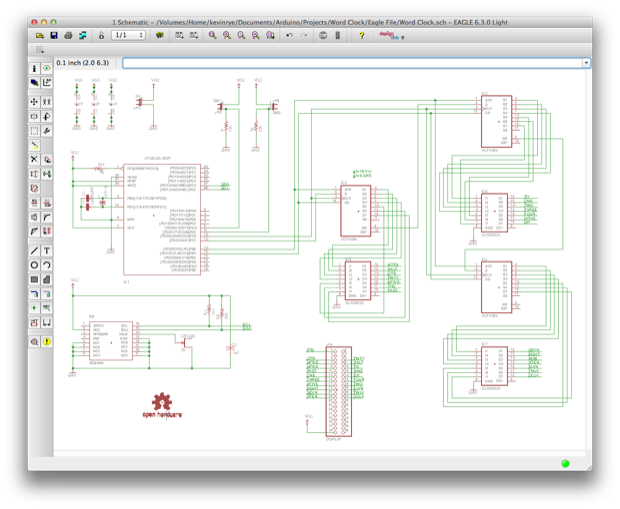620x509 pixels.
Task: Select the Add part tool
Action: 47,160
